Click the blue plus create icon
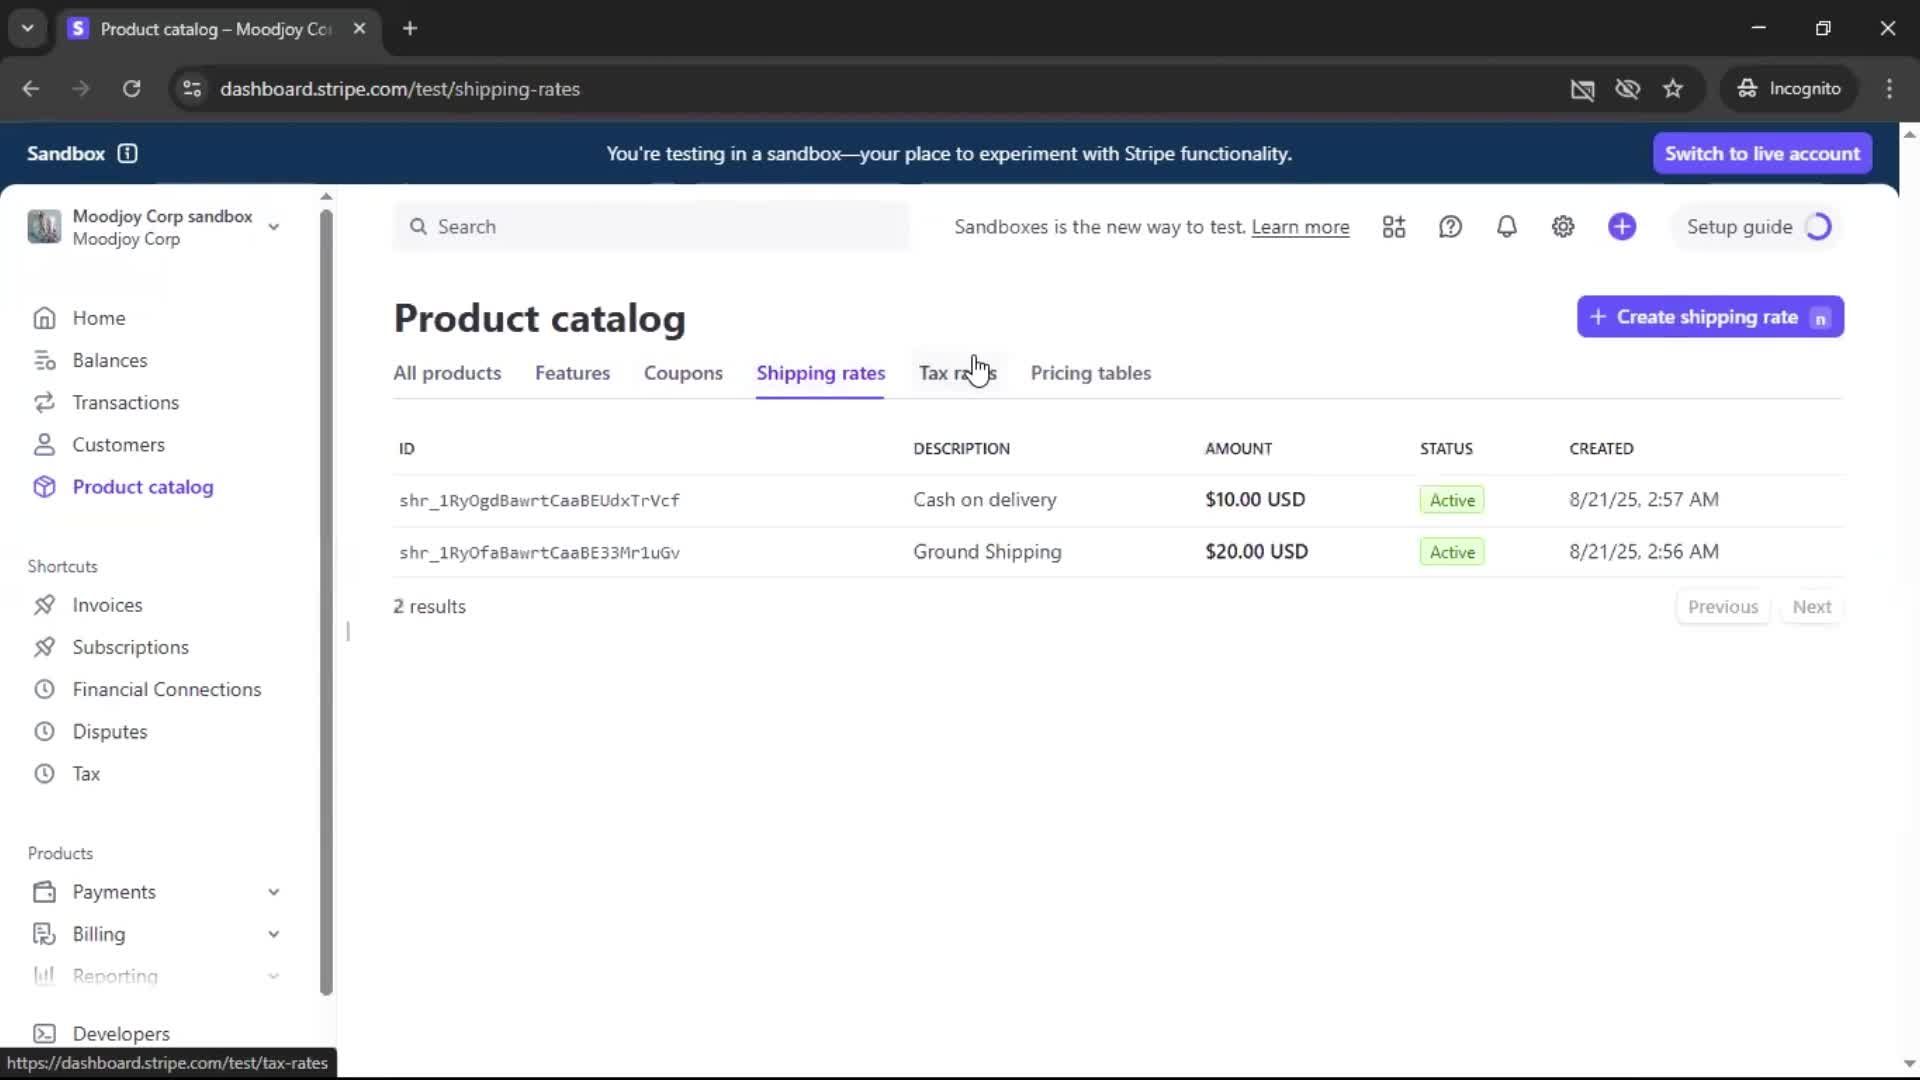 point(1622,227)
